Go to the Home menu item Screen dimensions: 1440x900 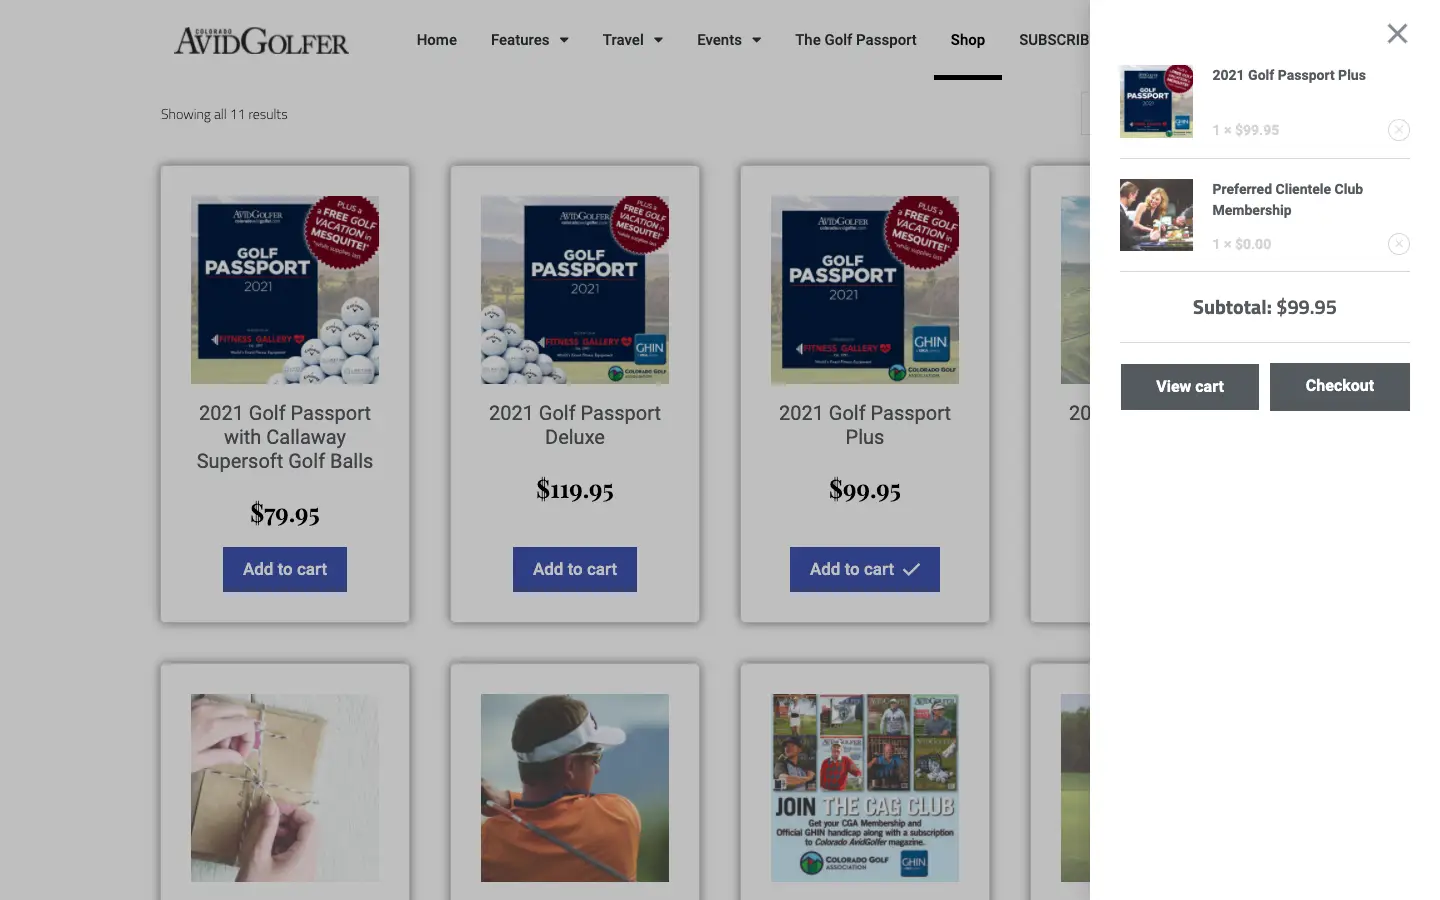437,40
